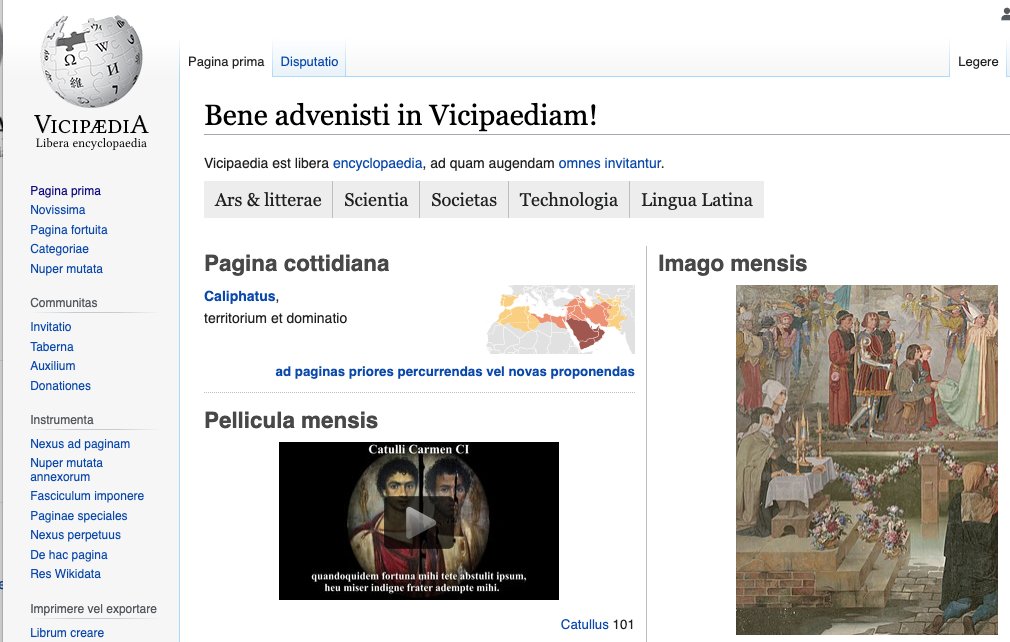Image resolution: width=1010 pixels, height=642 pixels.
Task: Play the Catulli Carmen CI video
Action: click(419, 520)
